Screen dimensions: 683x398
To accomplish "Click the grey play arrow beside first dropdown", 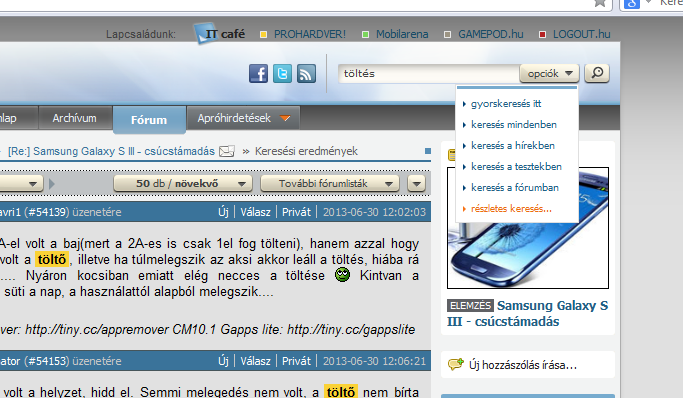I will (x=52, y=184).
